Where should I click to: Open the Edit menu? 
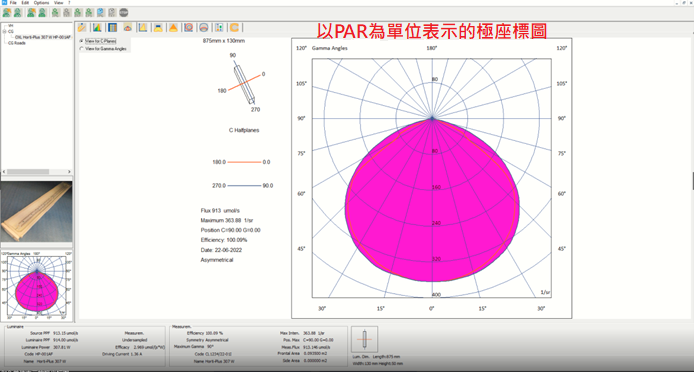pos(25,3)
